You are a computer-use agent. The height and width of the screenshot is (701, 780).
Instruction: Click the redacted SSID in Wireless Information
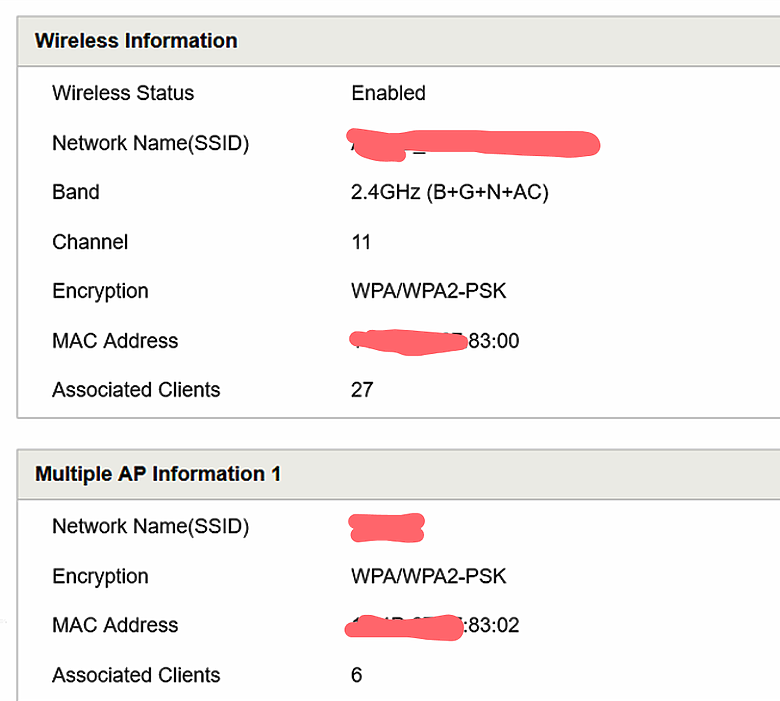click(x=473, y=145)
